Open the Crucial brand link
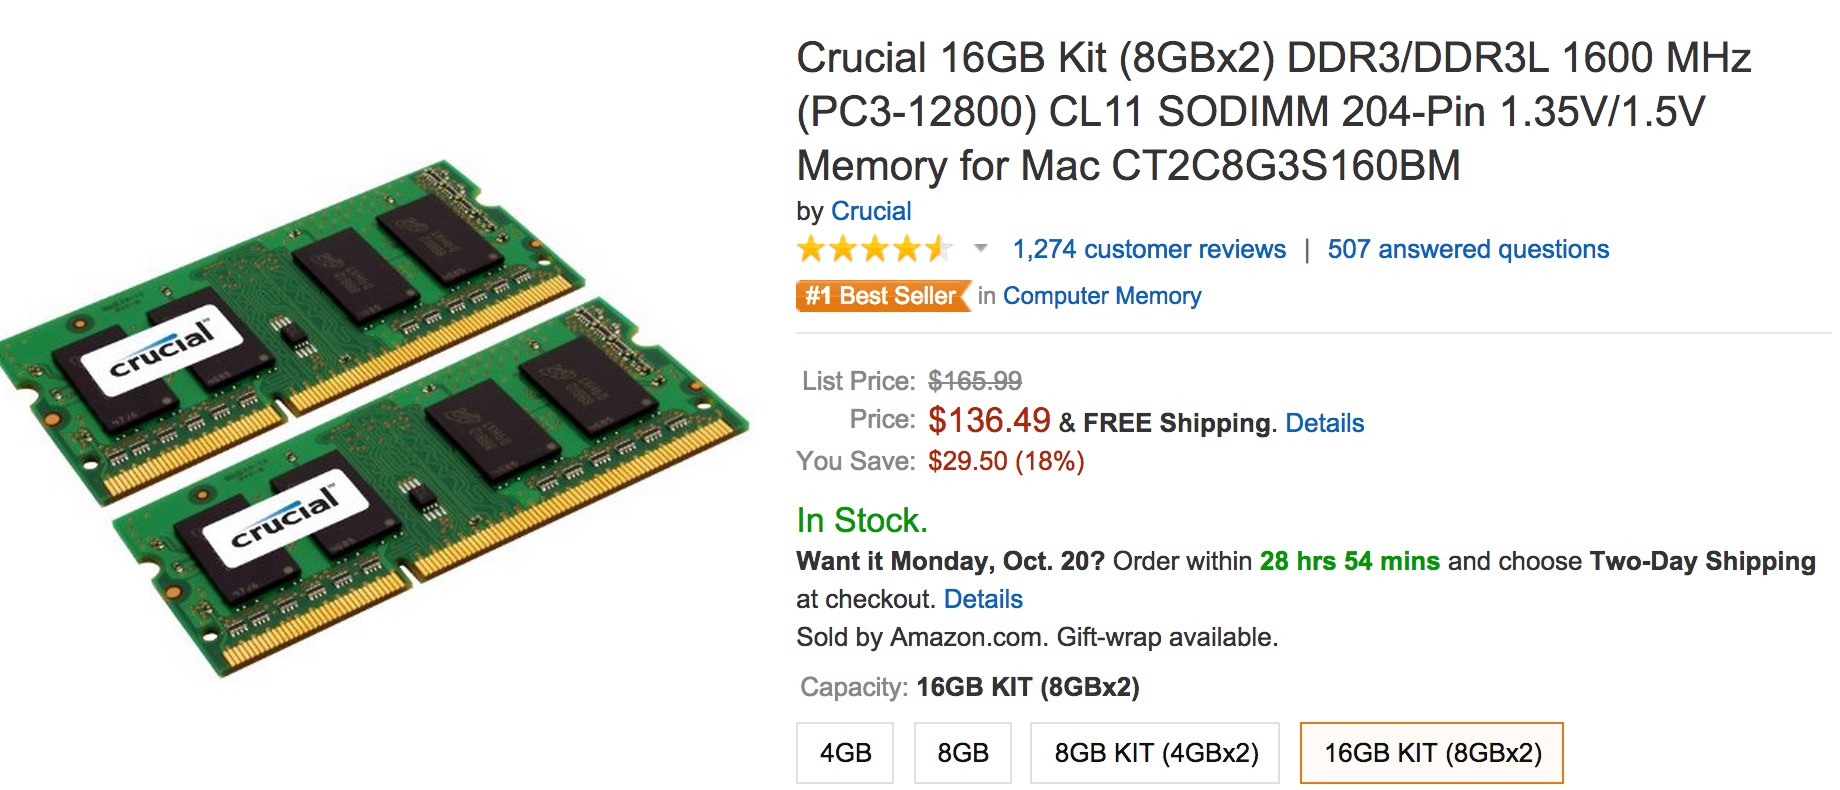 click(871, 211)
